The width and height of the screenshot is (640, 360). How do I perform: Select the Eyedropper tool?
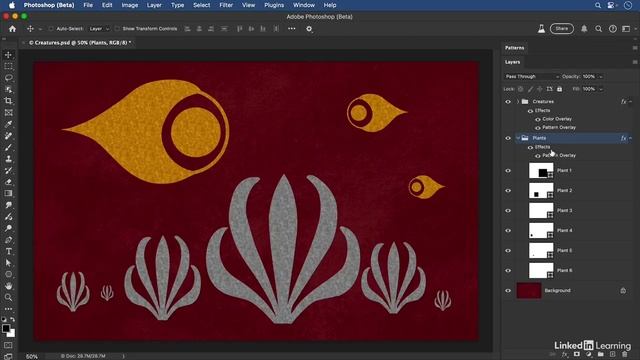pyautogui.click(x=8, y=124)
